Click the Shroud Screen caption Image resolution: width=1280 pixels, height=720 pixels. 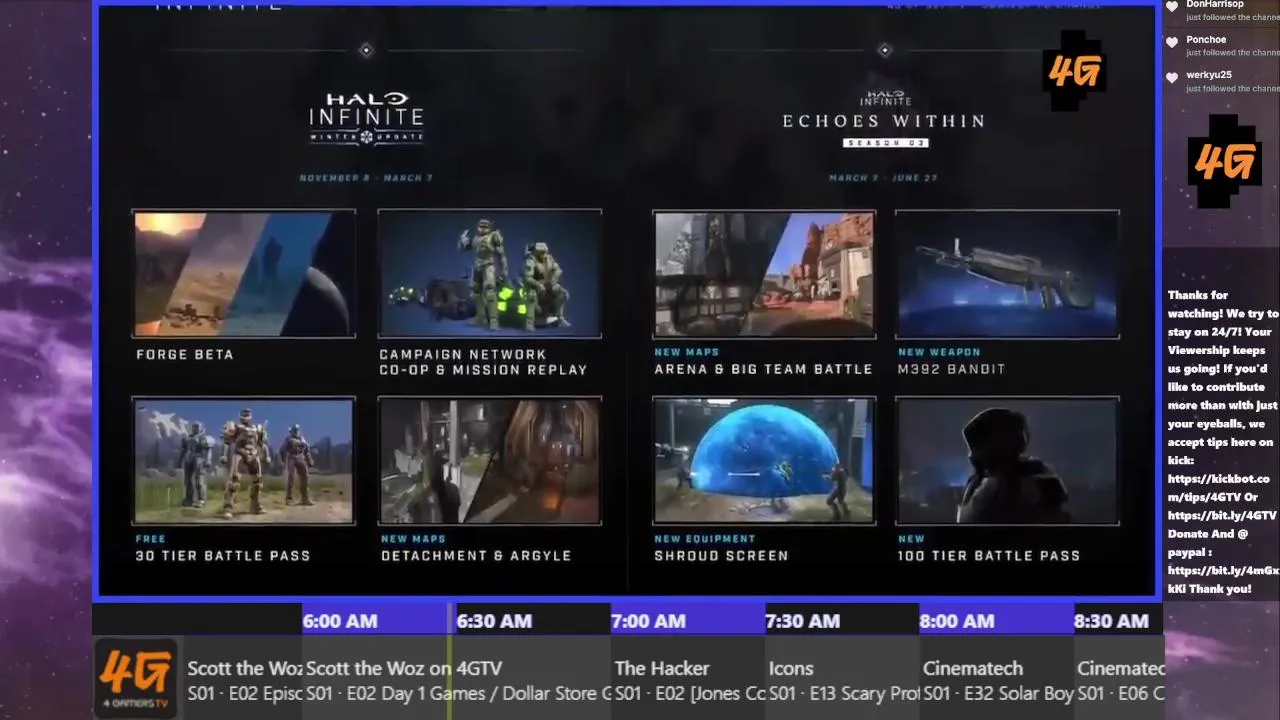point(721,555)
